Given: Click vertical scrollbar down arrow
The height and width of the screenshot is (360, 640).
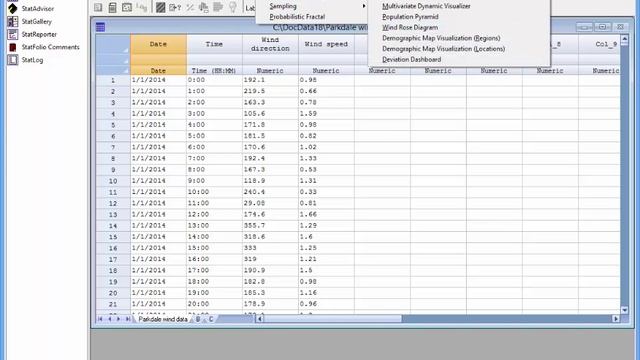Looking at the screenshot, I should [624, 310].
